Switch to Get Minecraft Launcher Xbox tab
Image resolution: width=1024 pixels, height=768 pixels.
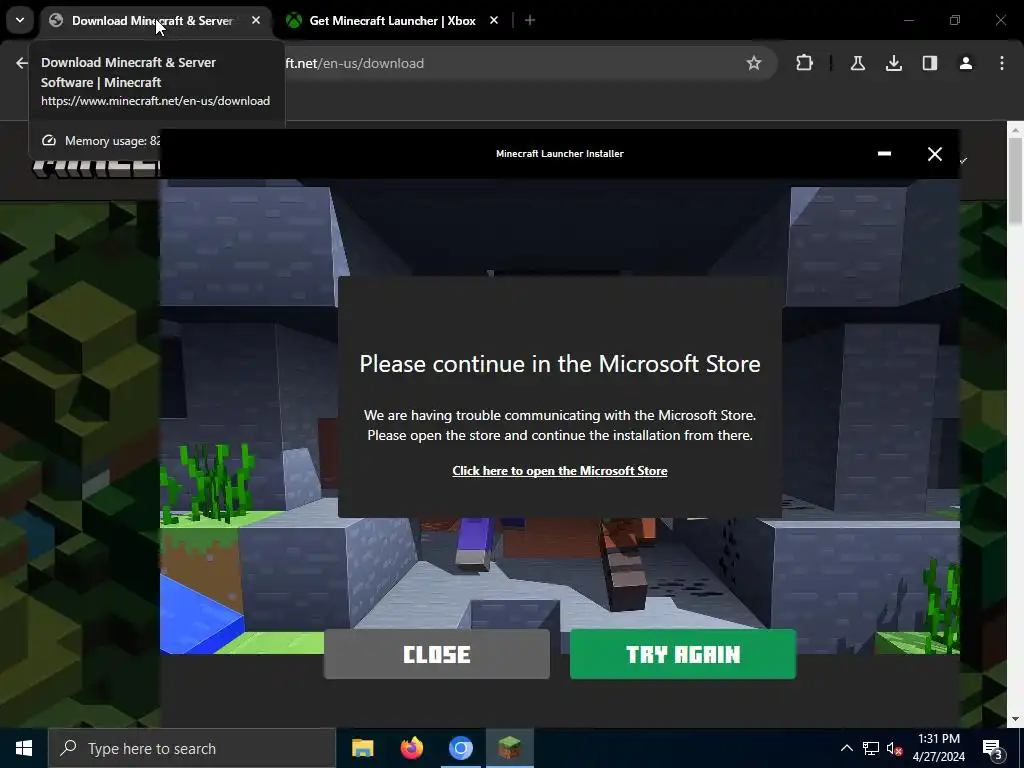(x=392, y=21)
